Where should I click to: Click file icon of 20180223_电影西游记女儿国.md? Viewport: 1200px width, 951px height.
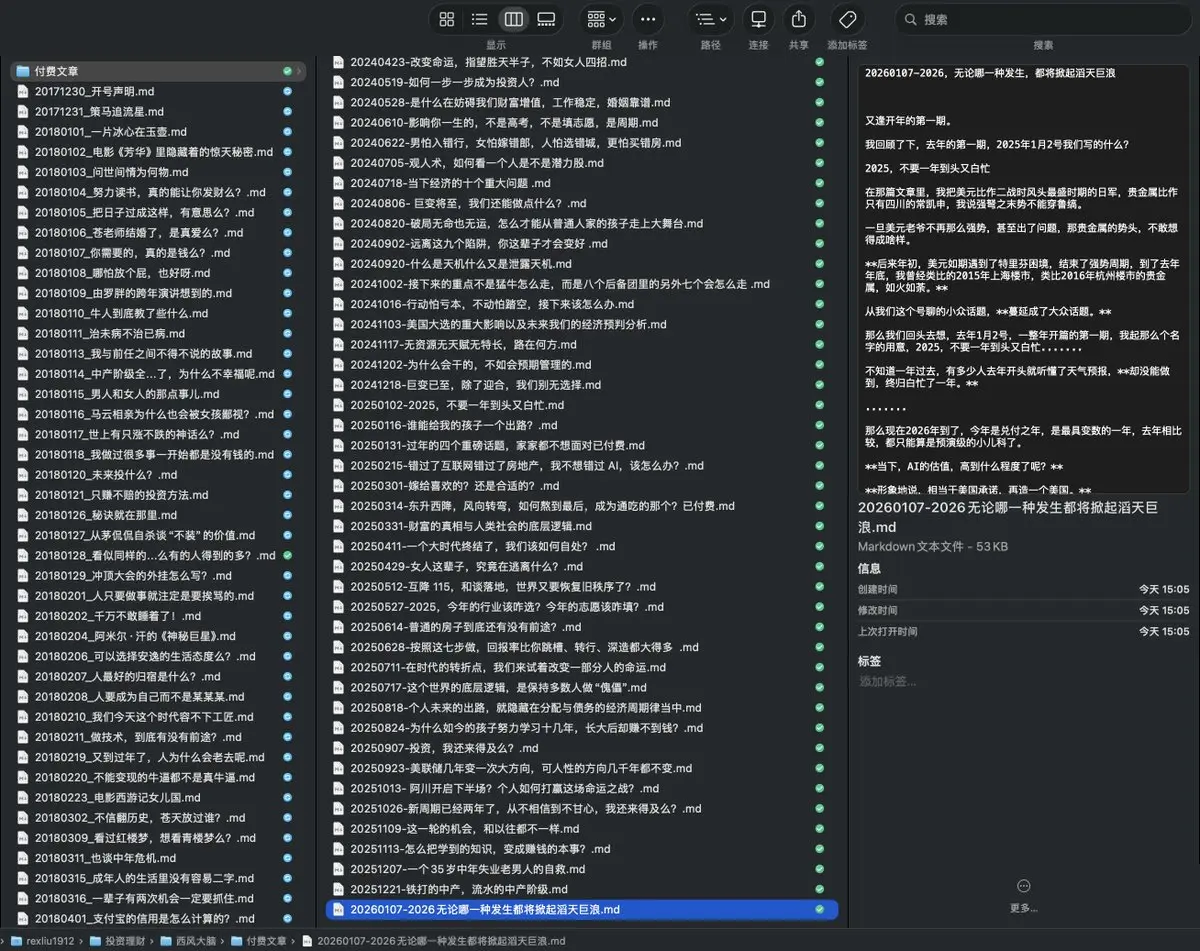click(22, 797)
